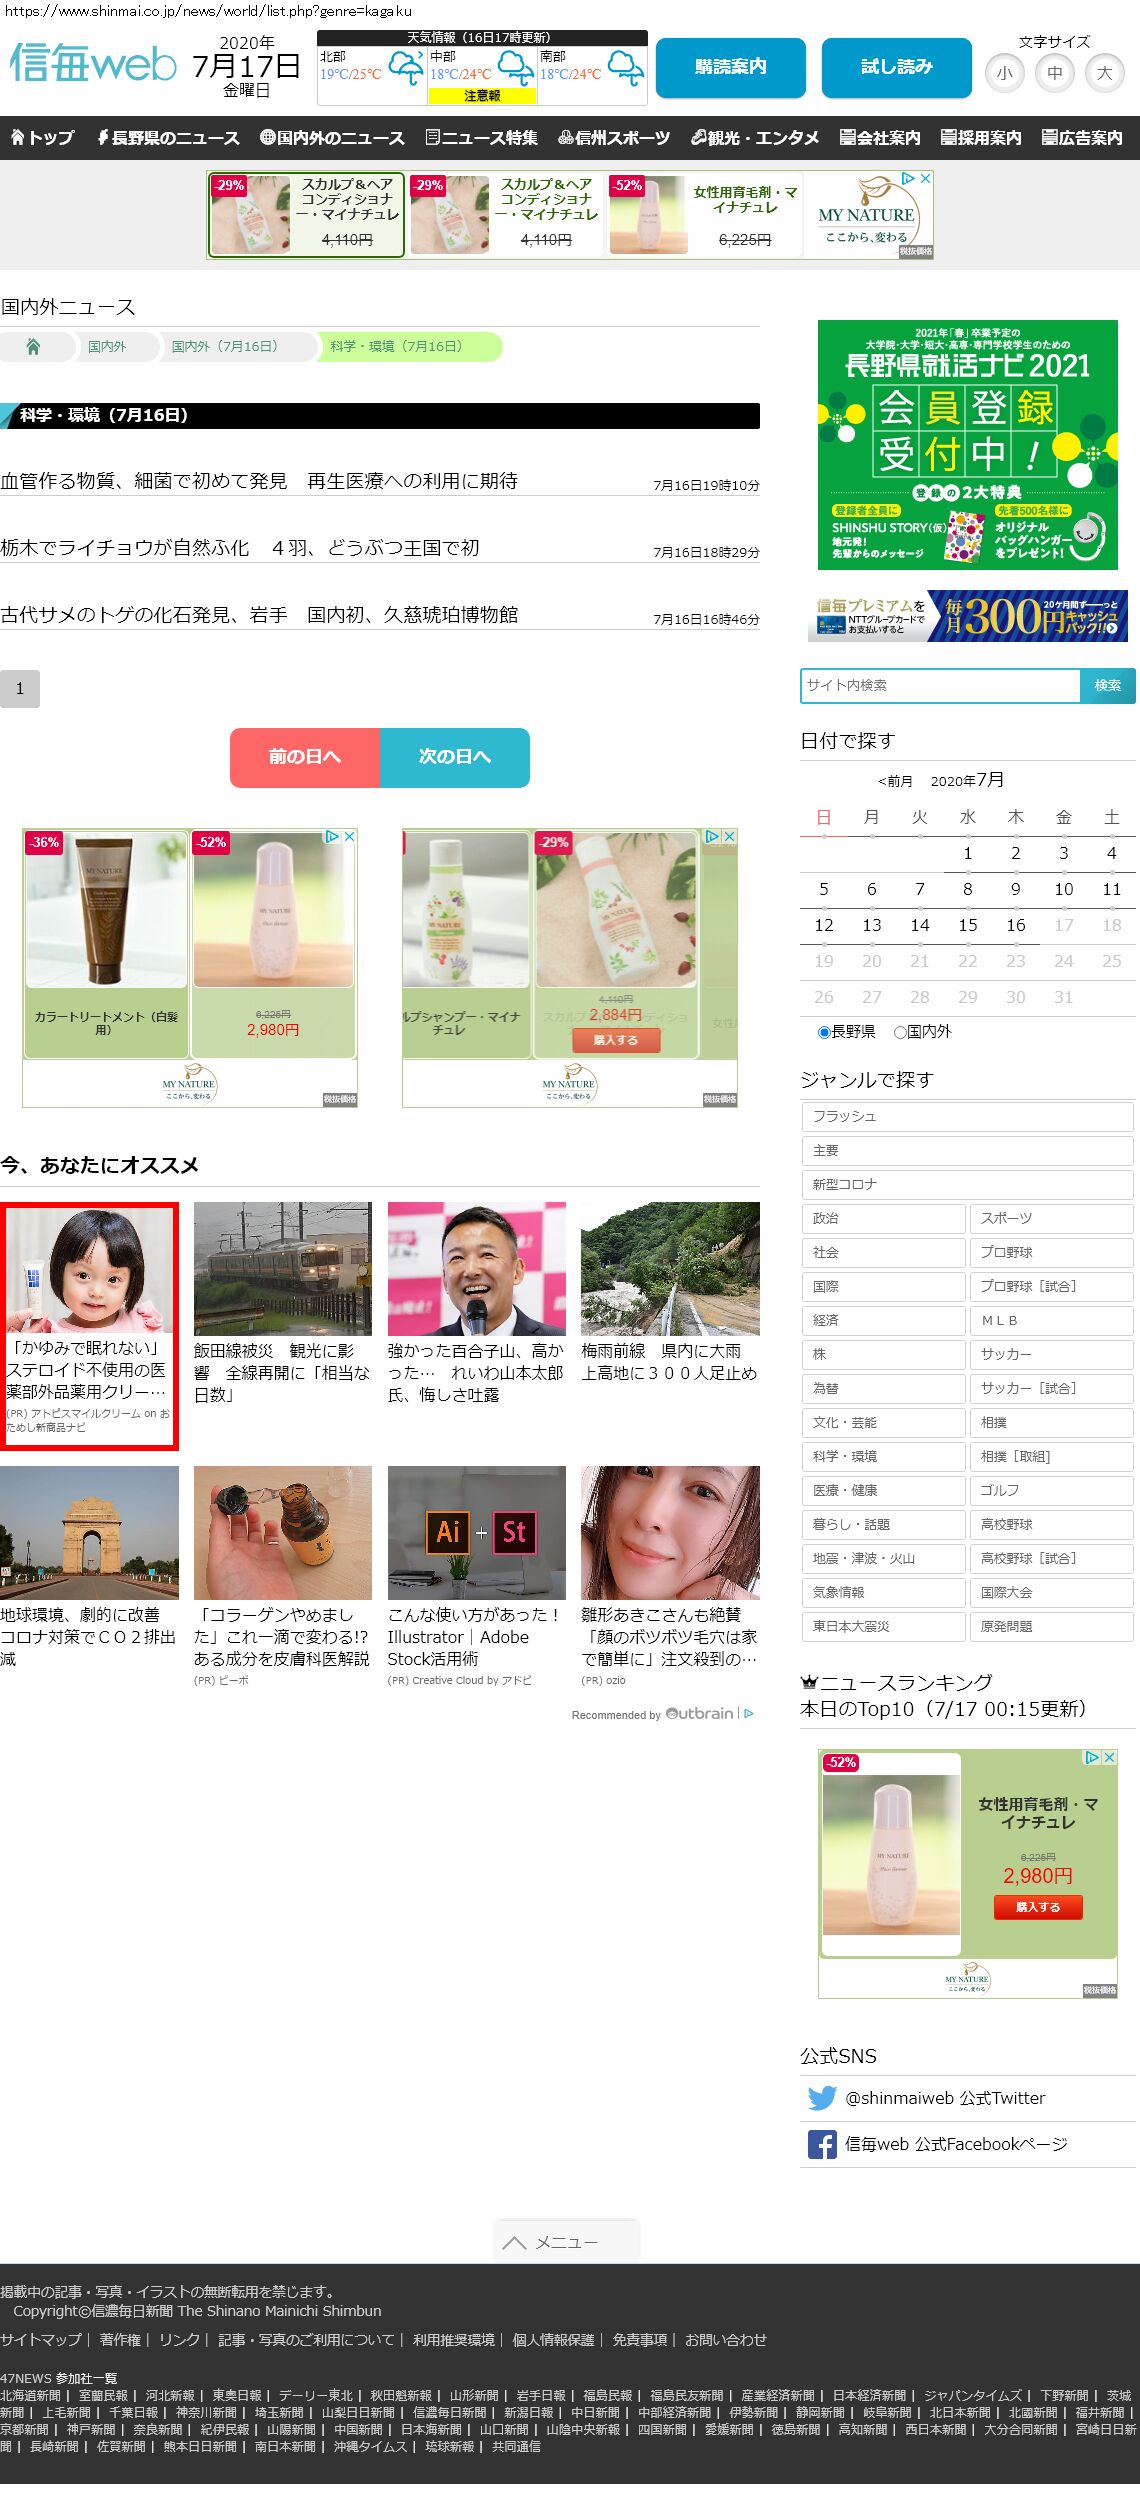Select the 国内外 radio button
Viewport: 1140px width, 2506px height.
point(900,1032)
